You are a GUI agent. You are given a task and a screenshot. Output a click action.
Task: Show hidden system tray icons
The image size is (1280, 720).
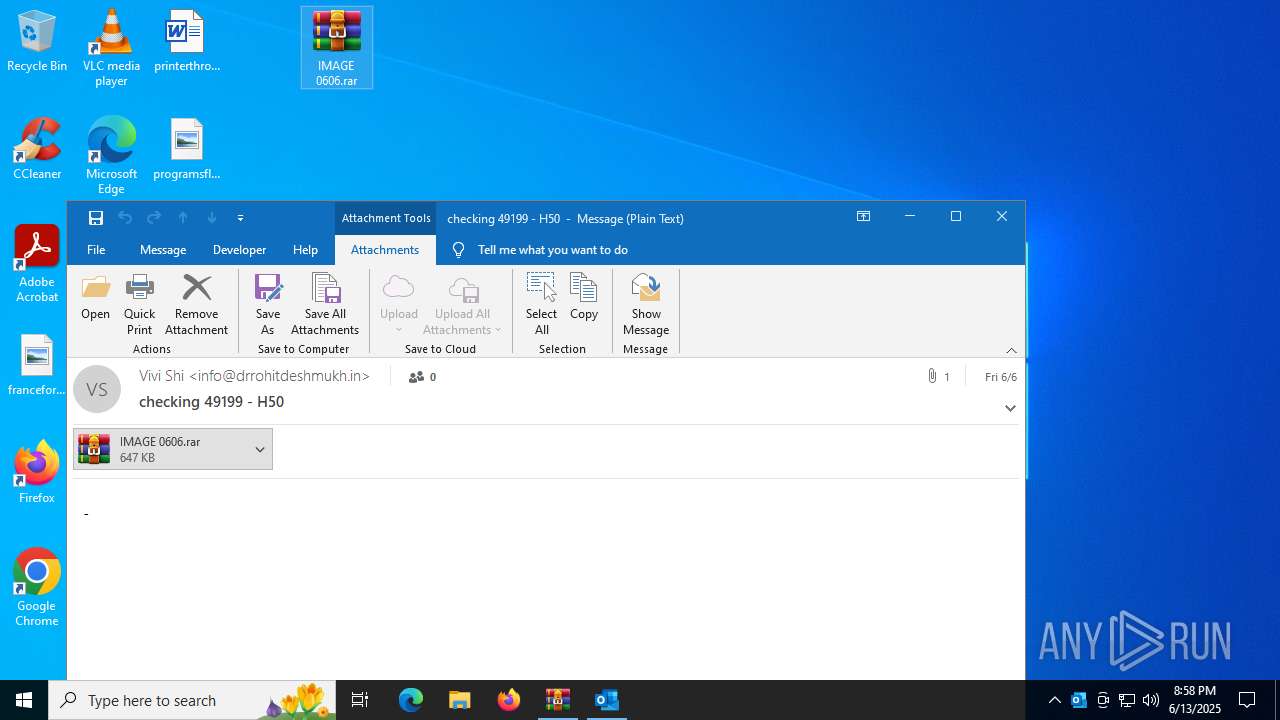(x=1054, y=700)
